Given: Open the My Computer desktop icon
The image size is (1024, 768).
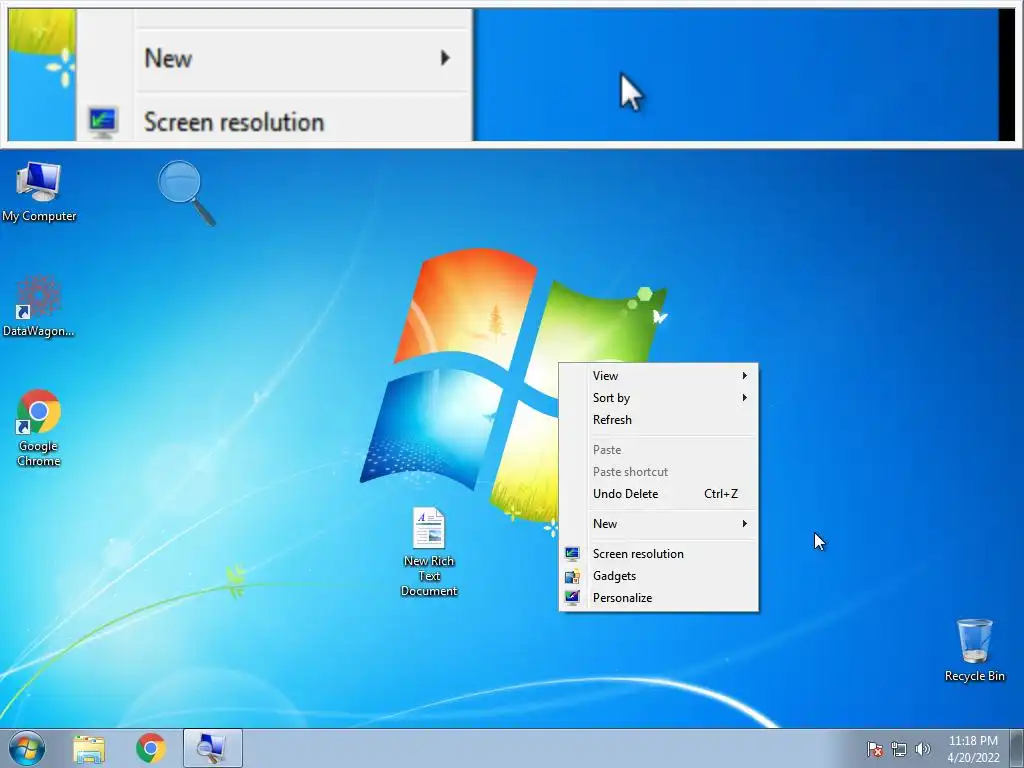Looking at the screenshot, I should tap(39, 191).
